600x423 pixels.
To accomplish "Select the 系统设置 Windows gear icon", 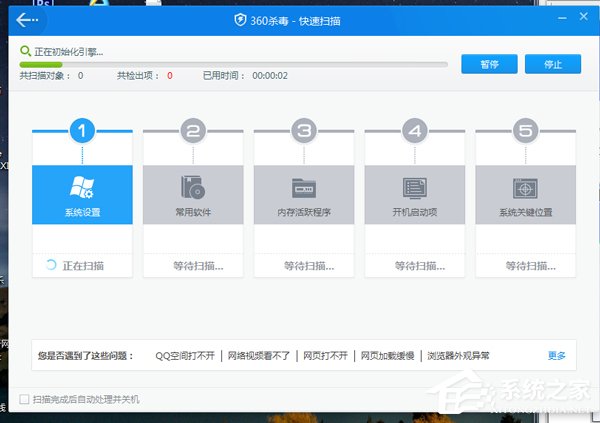I will tap(82, 187).
